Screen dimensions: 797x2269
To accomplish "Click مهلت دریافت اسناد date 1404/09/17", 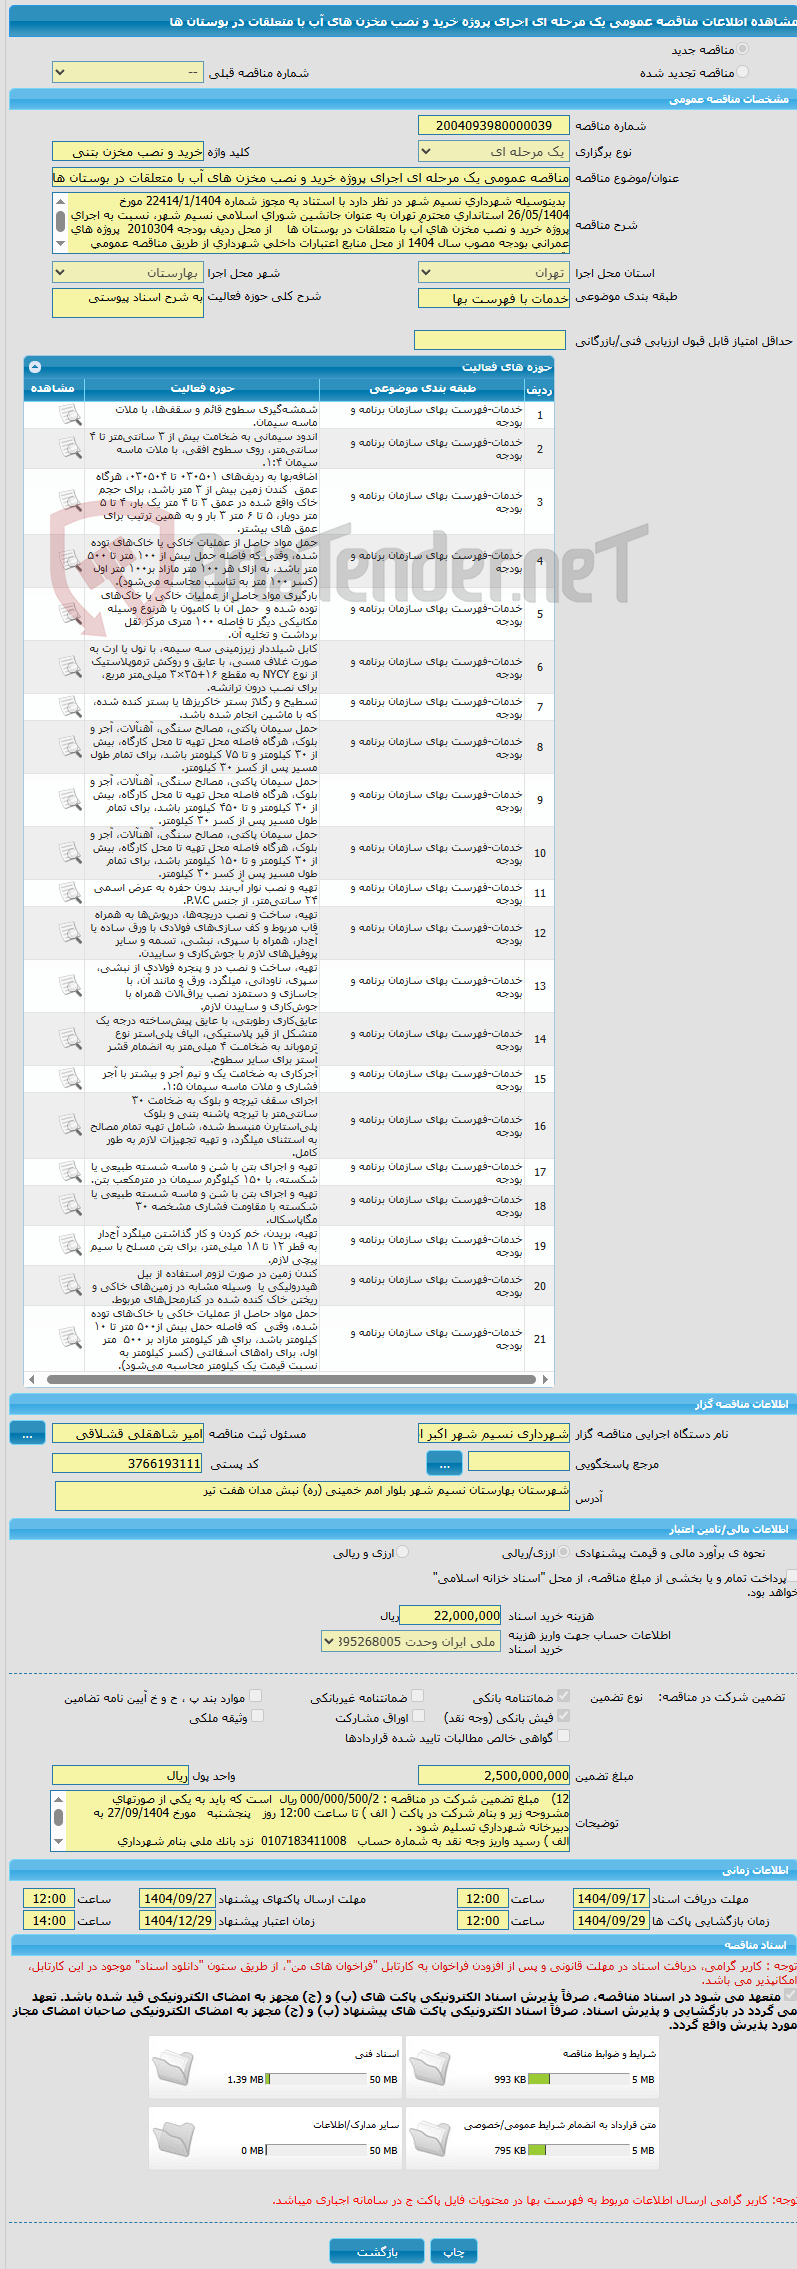I will click(x=611, y=1899).
